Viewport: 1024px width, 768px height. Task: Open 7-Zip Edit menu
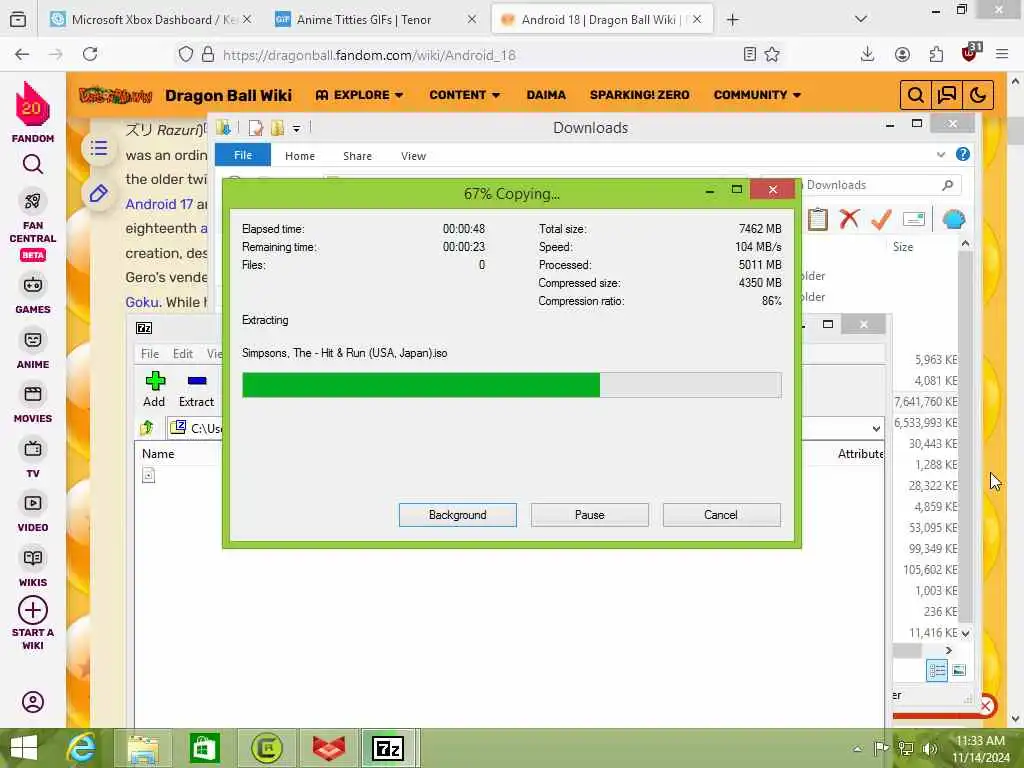pyautogui.click(x=183, y=353)
